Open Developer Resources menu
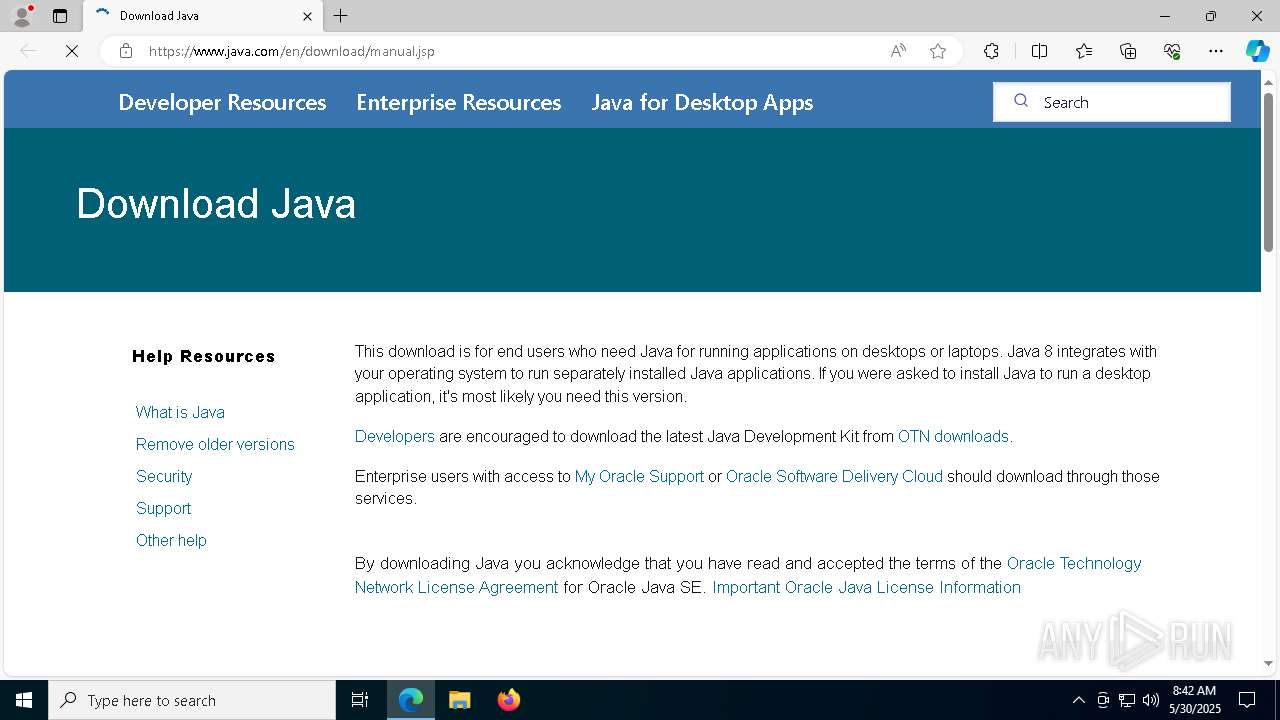1280x720 pixels. [222, 102]
